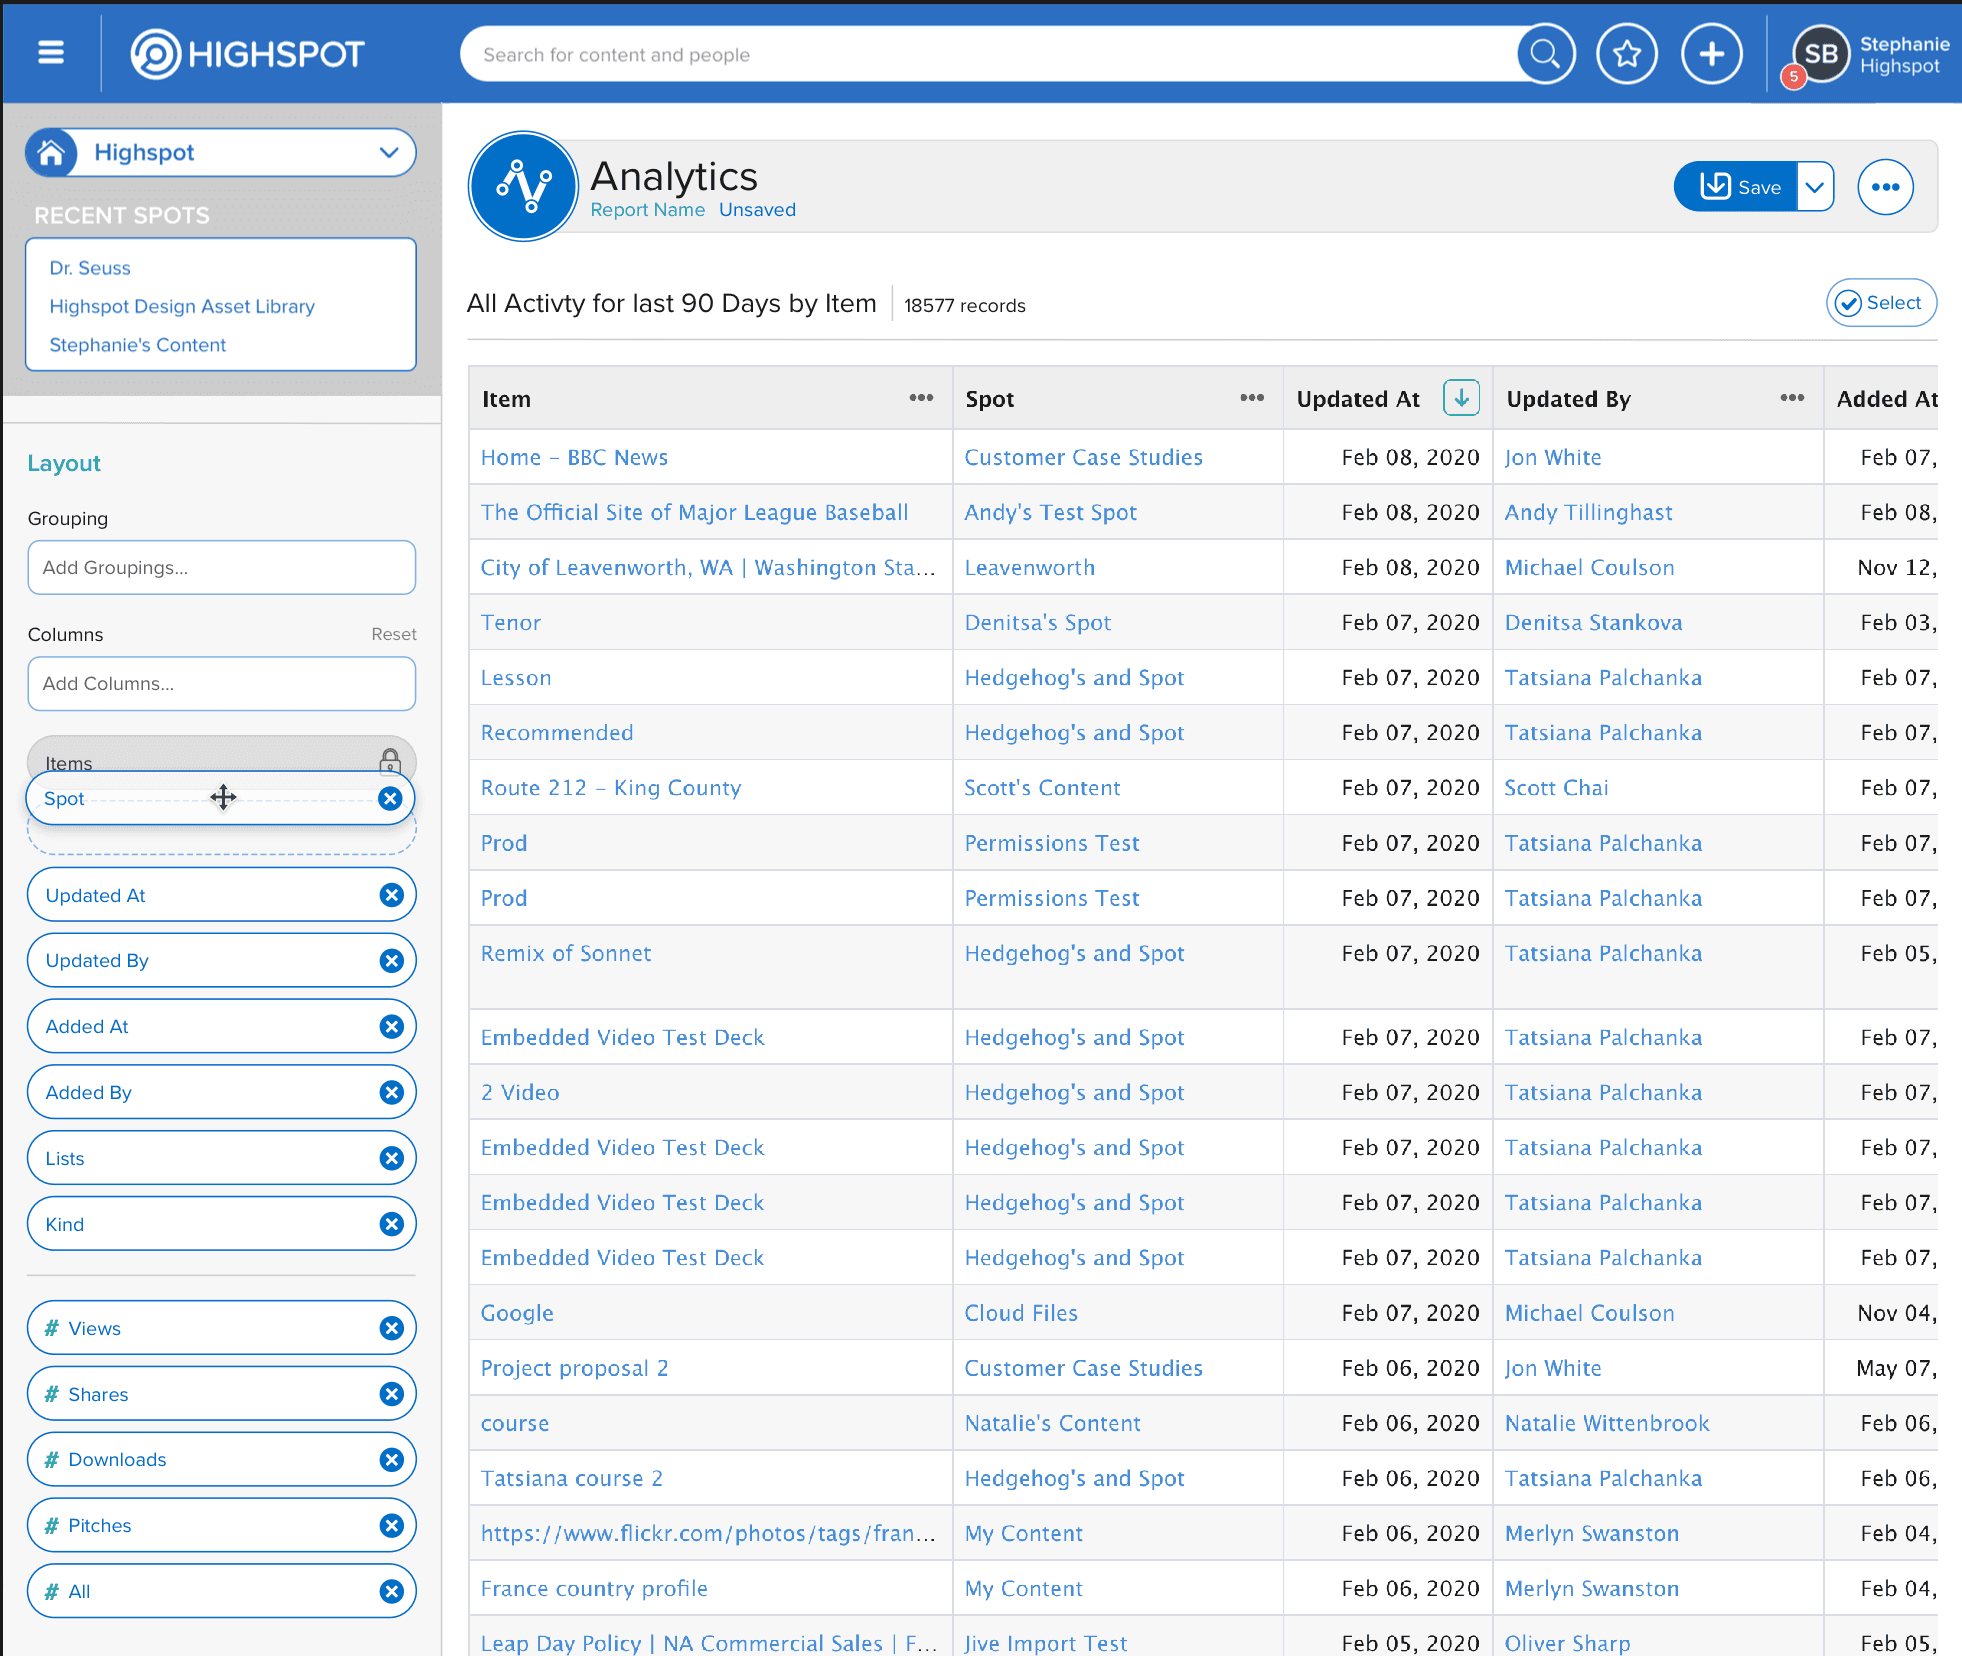Open the Tatsiana course 2 item
Viewport: 1962px width, 1656px height.
coord(572,1478)
